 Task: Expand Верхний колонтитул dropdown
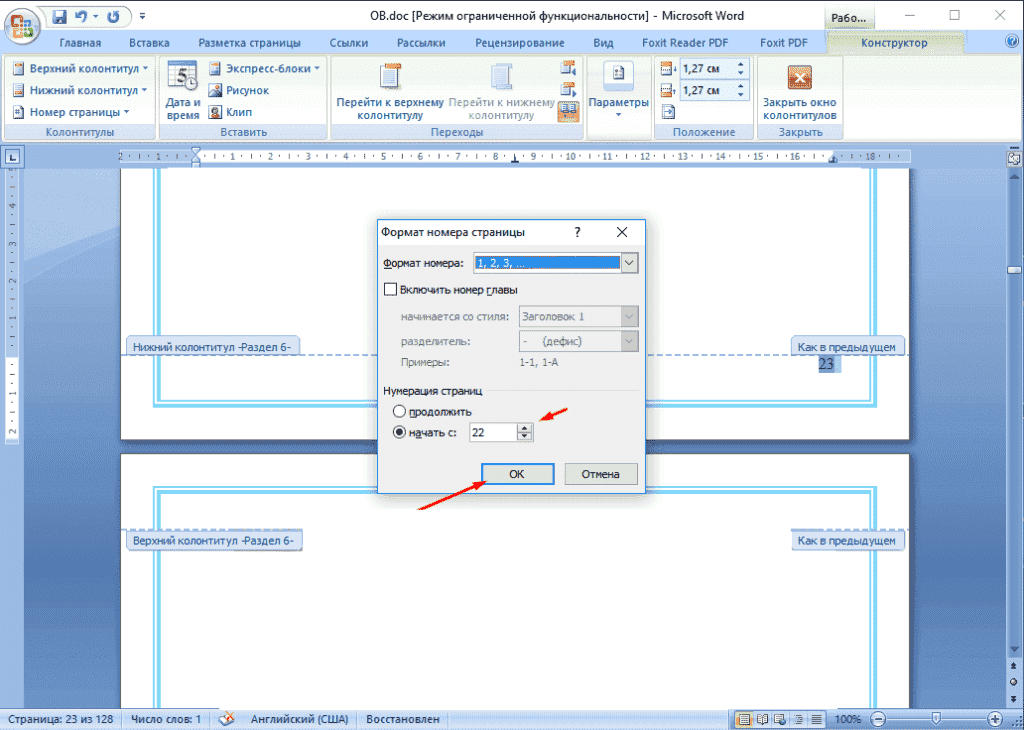tap(80, 69)
